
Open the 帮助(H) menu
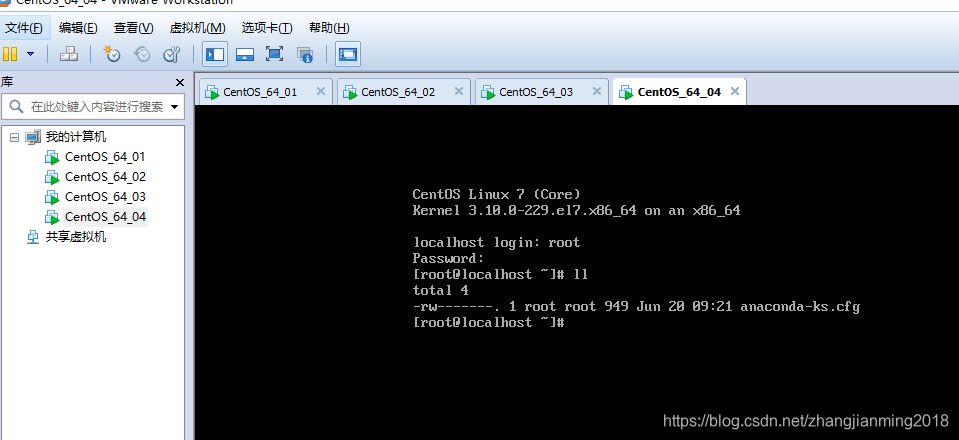pyautogui.click(x=329, y=28)
